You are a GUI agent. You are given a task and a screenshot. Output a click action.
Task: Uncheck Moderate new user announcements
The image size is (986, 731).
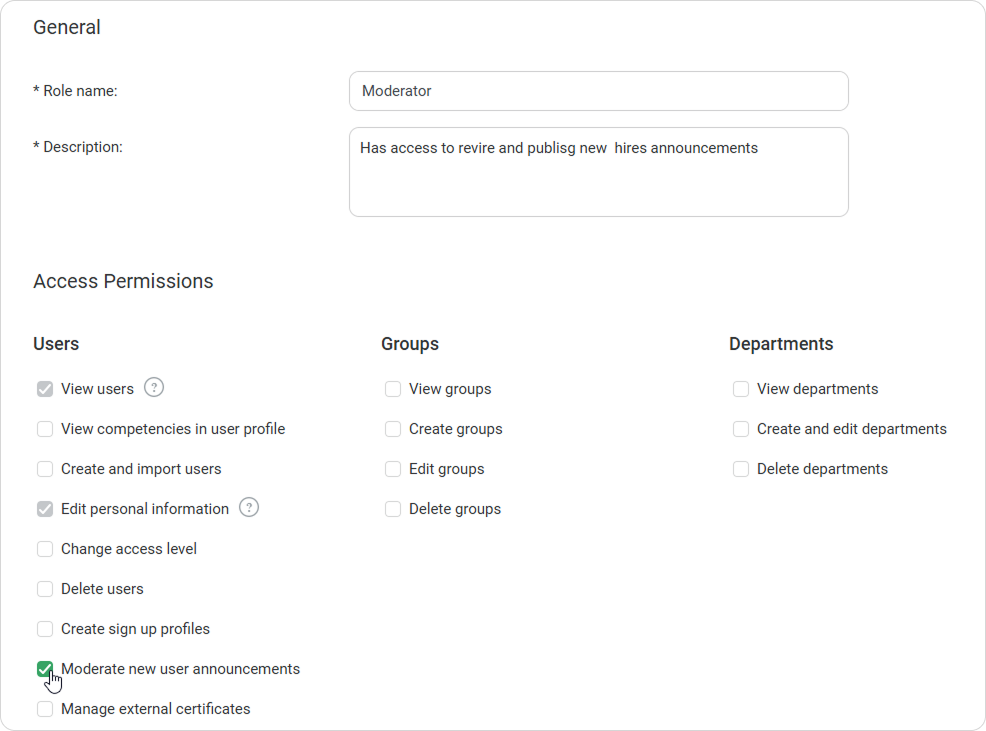(45, 669)
